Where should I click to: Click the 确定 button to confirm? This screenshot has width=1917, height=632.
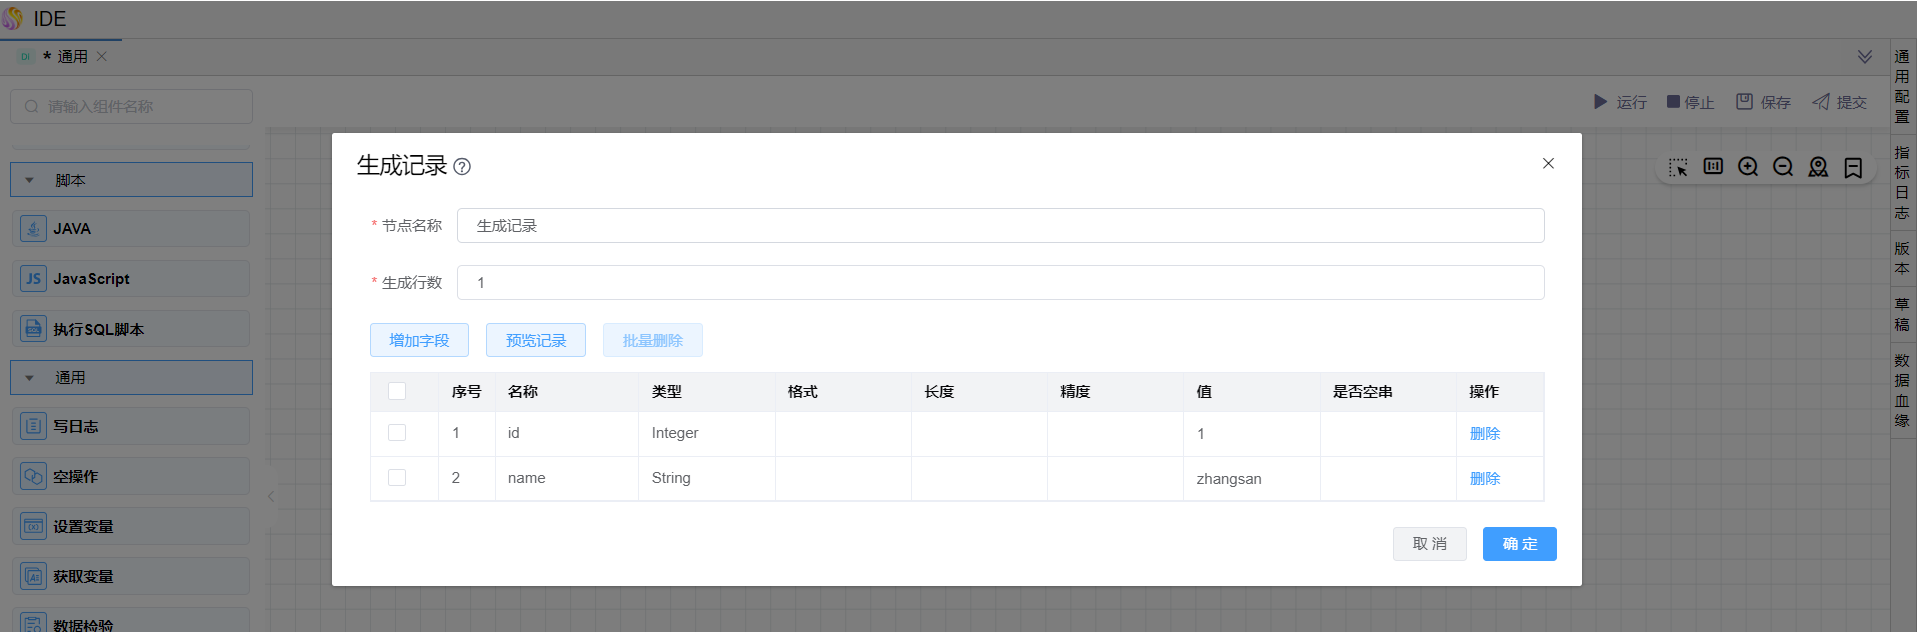tap(1519, 544)
